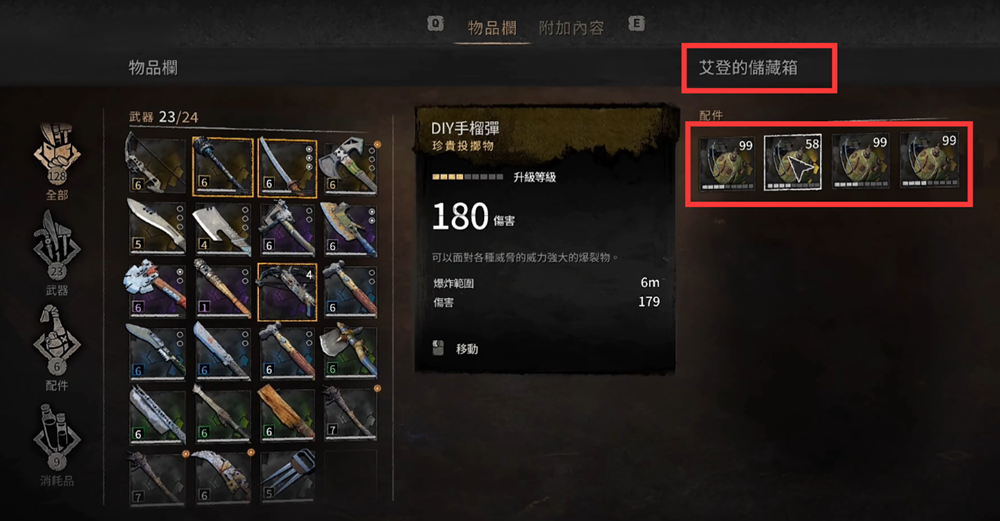Select the DIY grenade stack of 58
This screenshot has width=1000, height=521.
[x=793, y=163]
